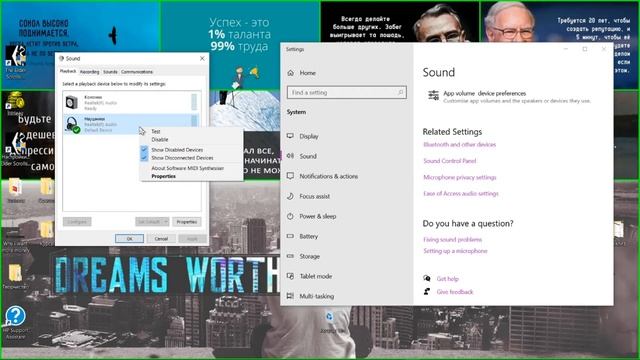Viewport: 640px width, 360px height.
Task: Click the Get help chat icon
Action: tap(427, 278)
